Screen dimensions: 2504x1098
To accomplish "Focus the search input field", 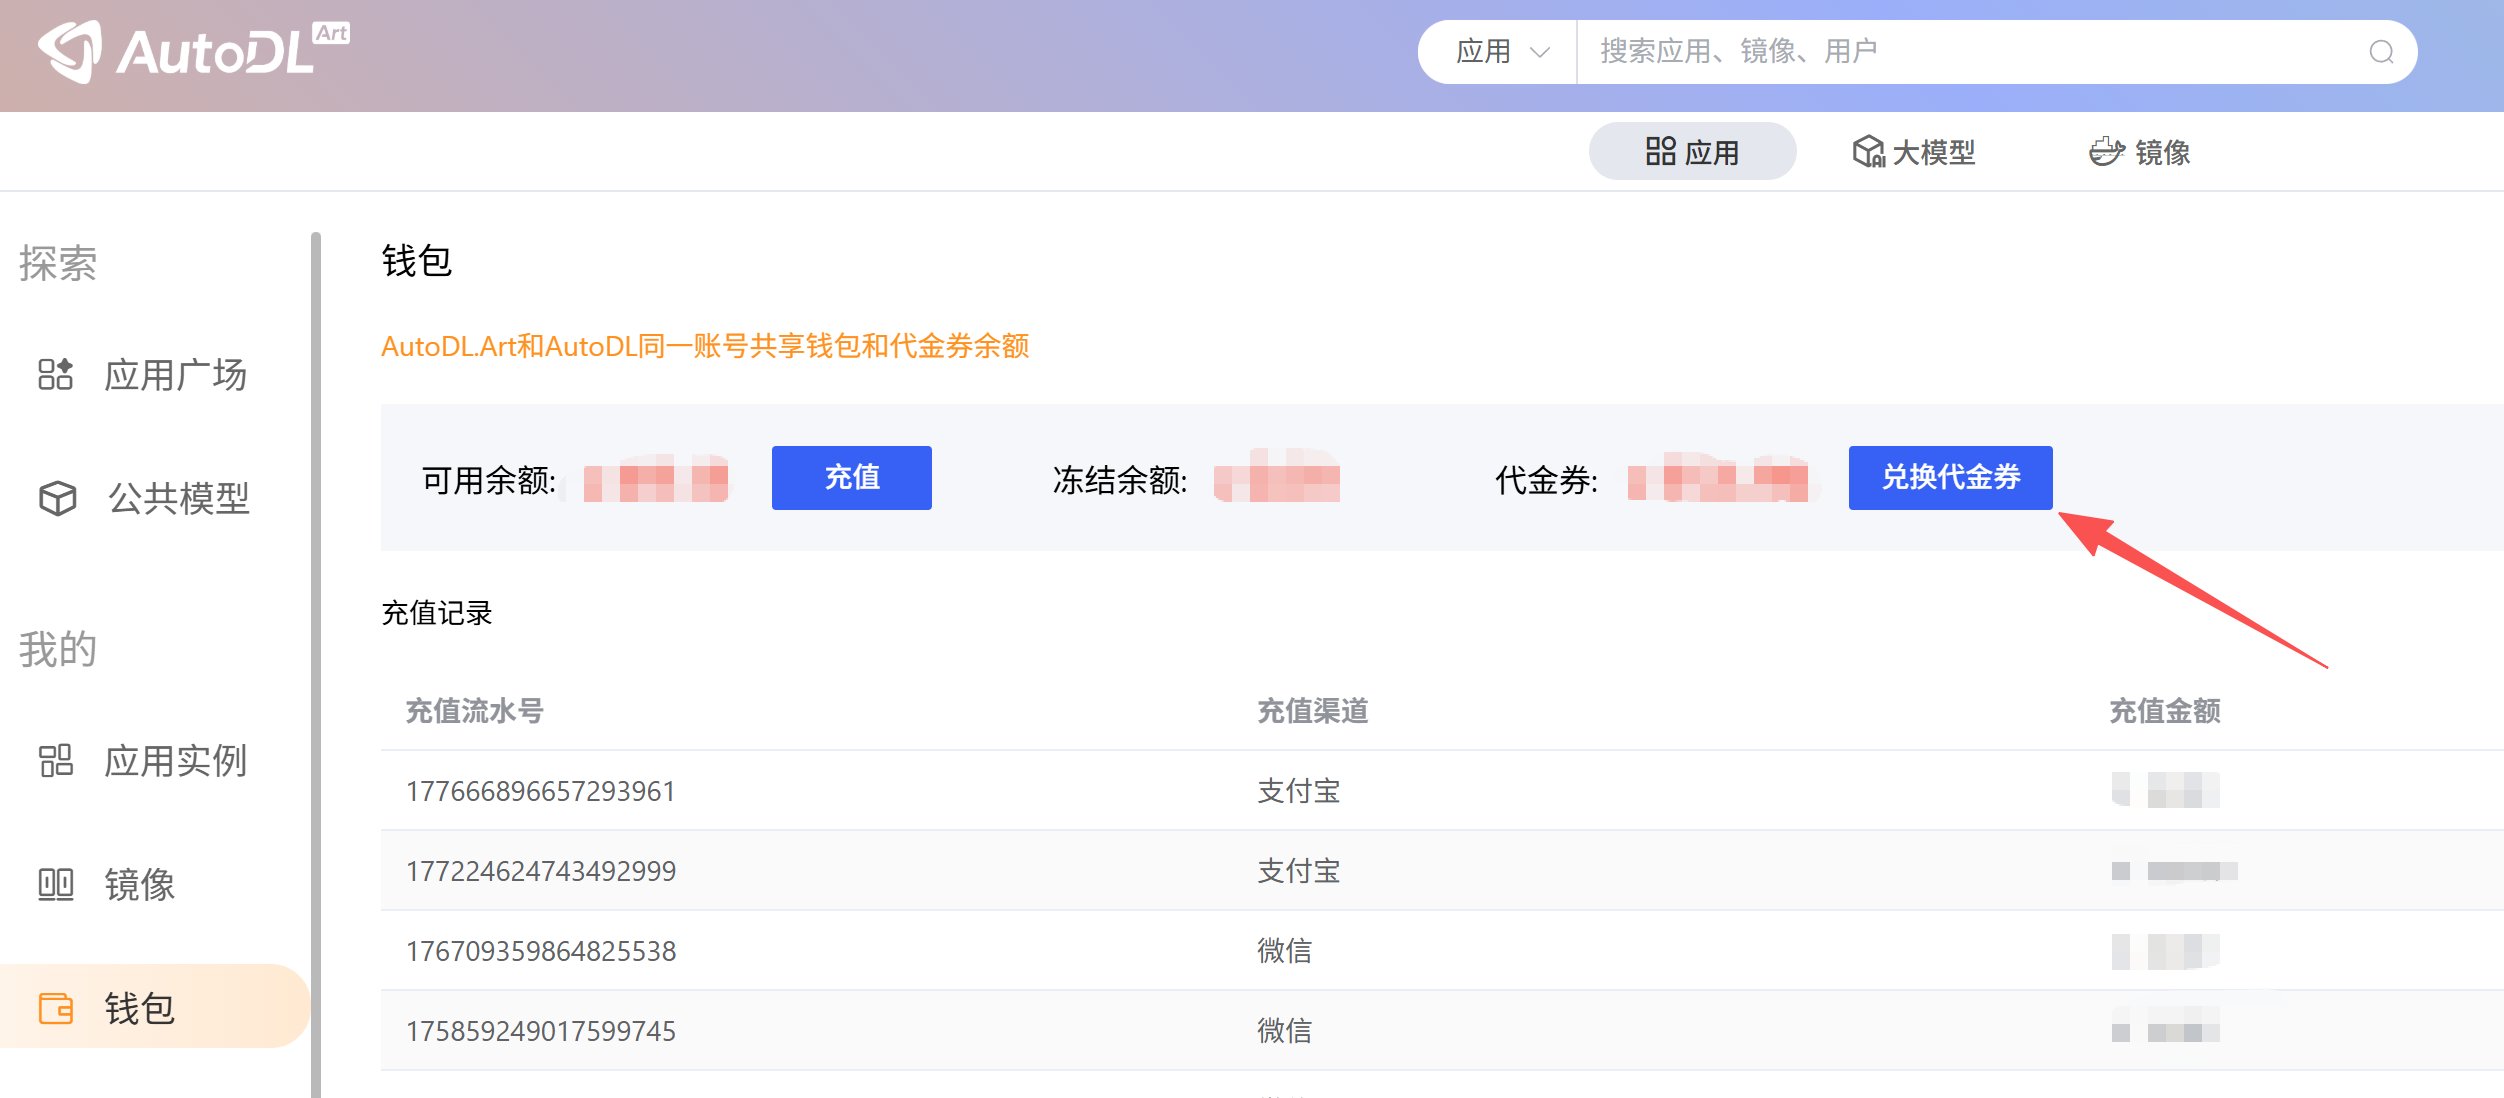I will (1970, 52).
